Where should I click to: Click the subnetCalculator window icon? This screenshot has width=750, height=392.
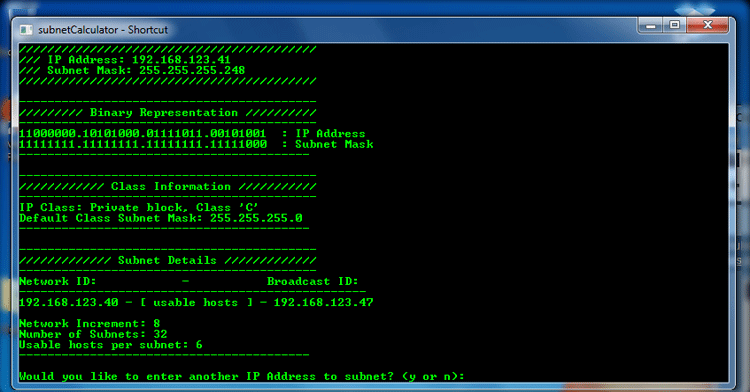(x=26, y=30)
